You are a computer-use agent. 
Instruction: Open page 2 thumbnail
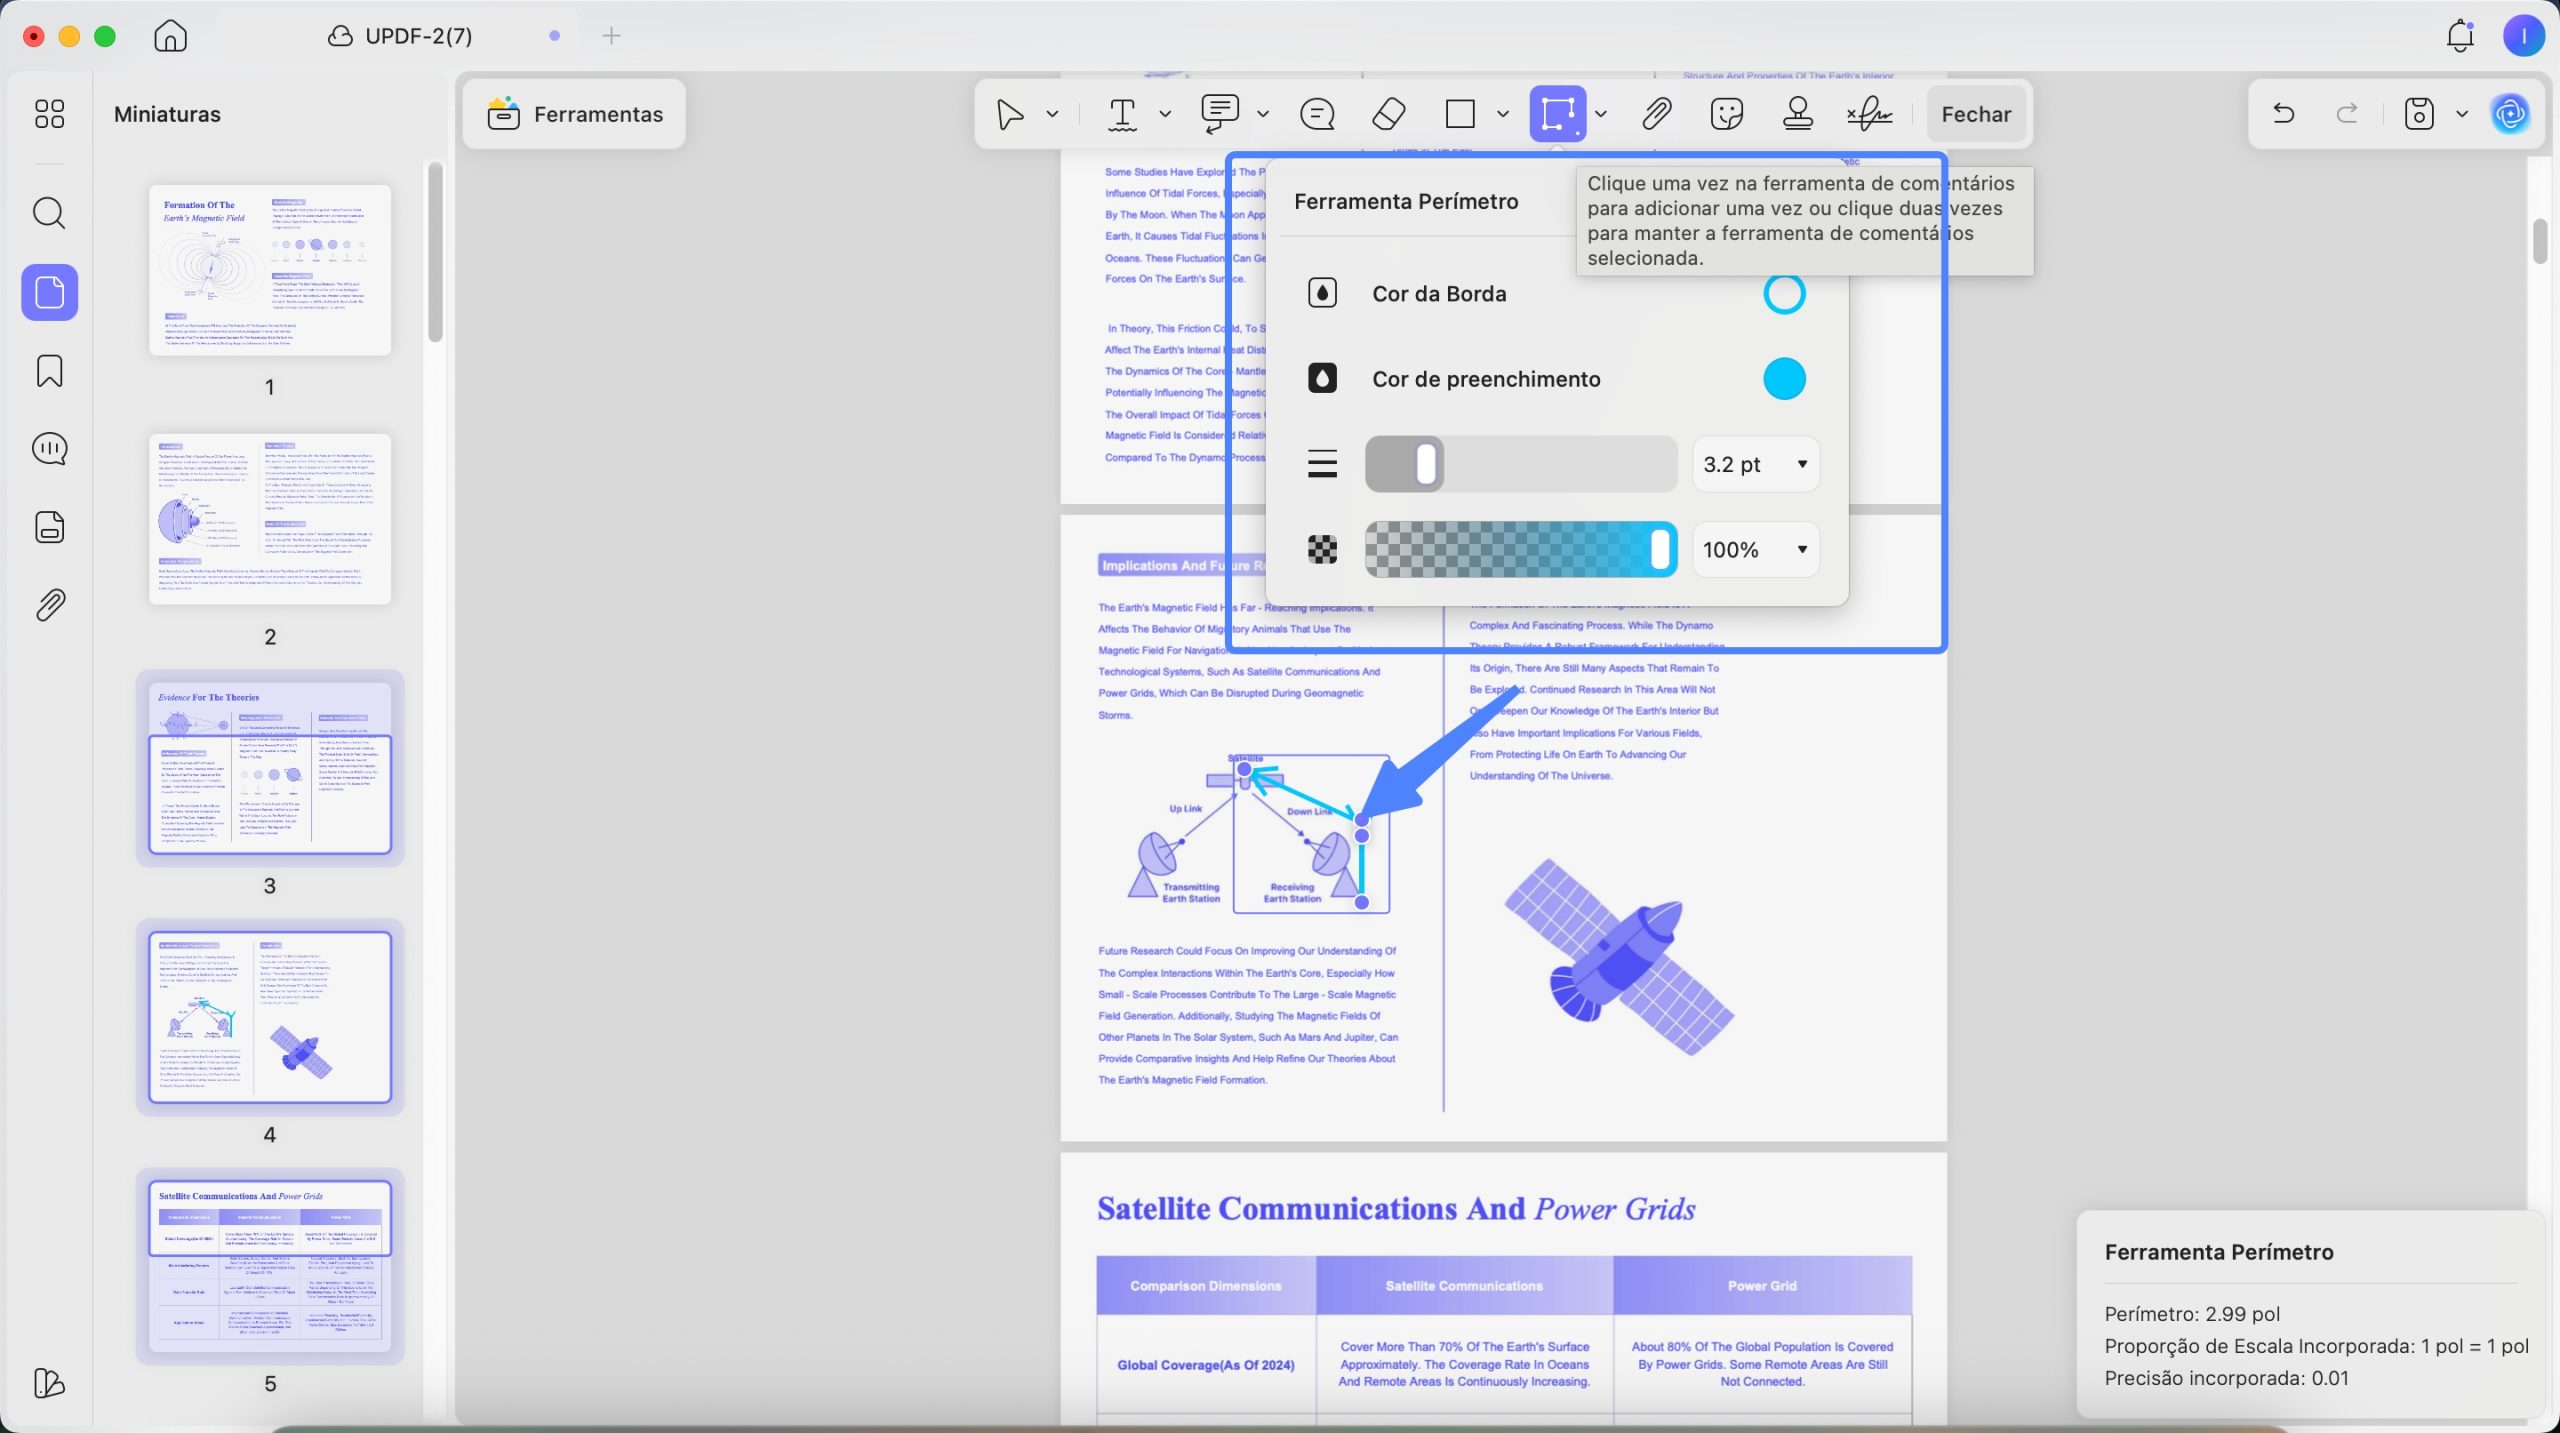pos(270,519)
